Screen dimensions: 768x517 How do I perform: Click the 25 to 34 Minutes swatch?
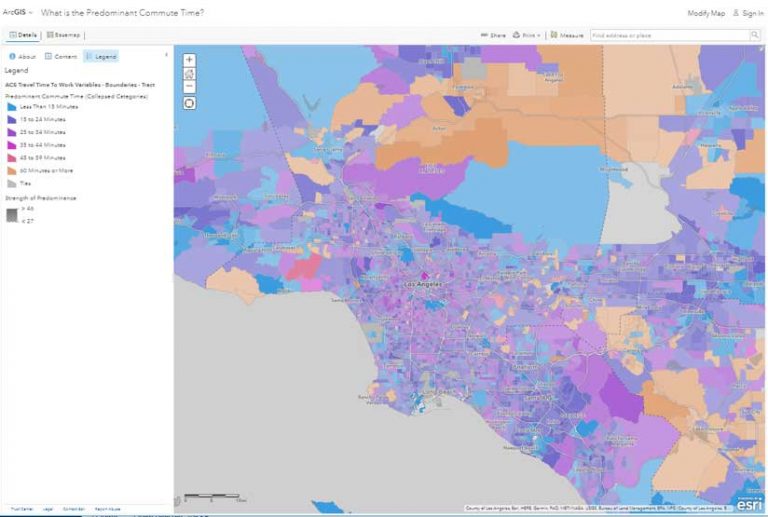[x=12, y=132]
